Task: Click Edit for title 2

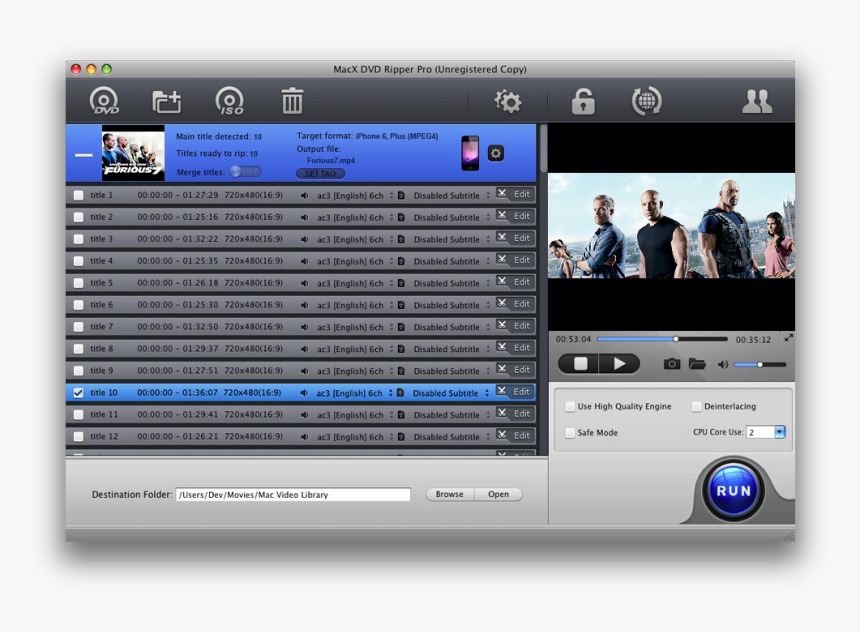Action: pyautogui.click(x=522, y=216)
